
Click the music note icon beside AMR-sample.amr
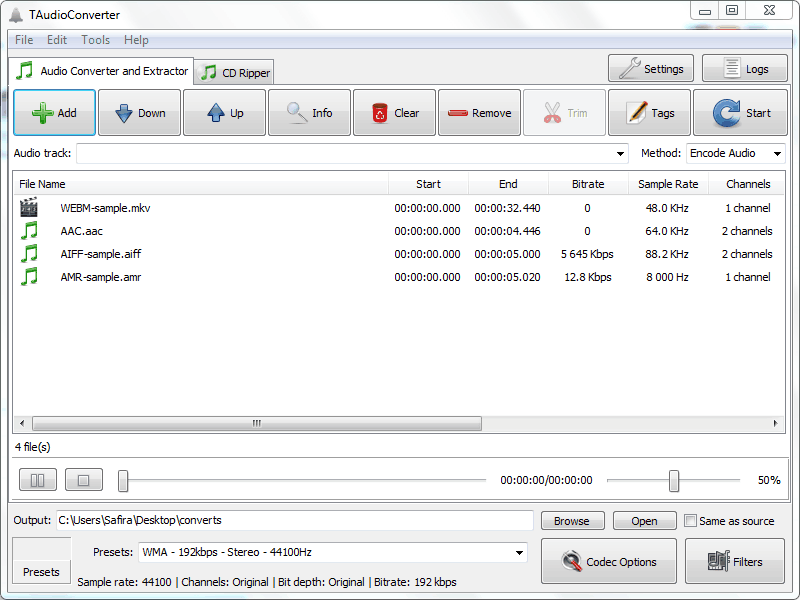29,277
